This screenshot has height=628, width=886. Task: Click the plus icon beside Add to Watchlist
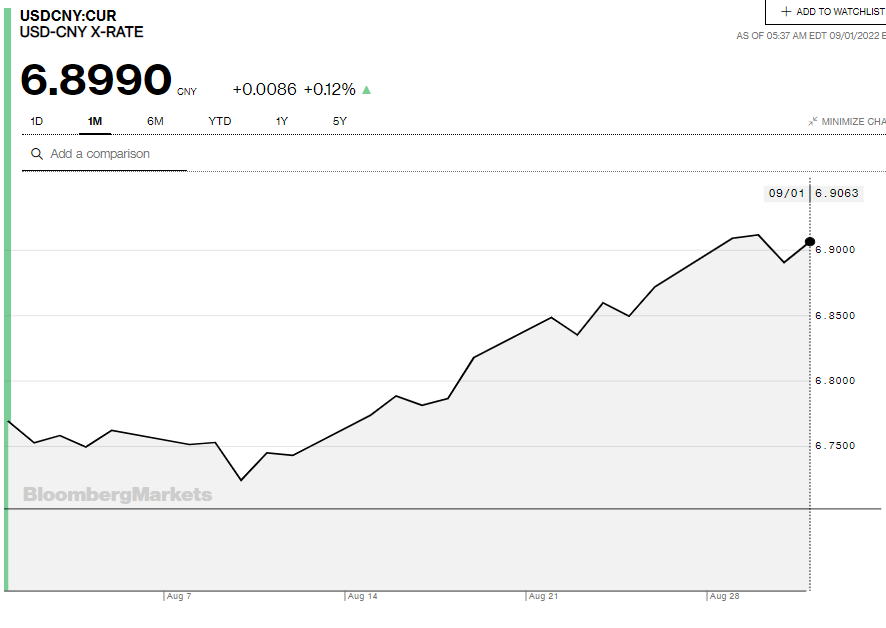click(785, 11)
